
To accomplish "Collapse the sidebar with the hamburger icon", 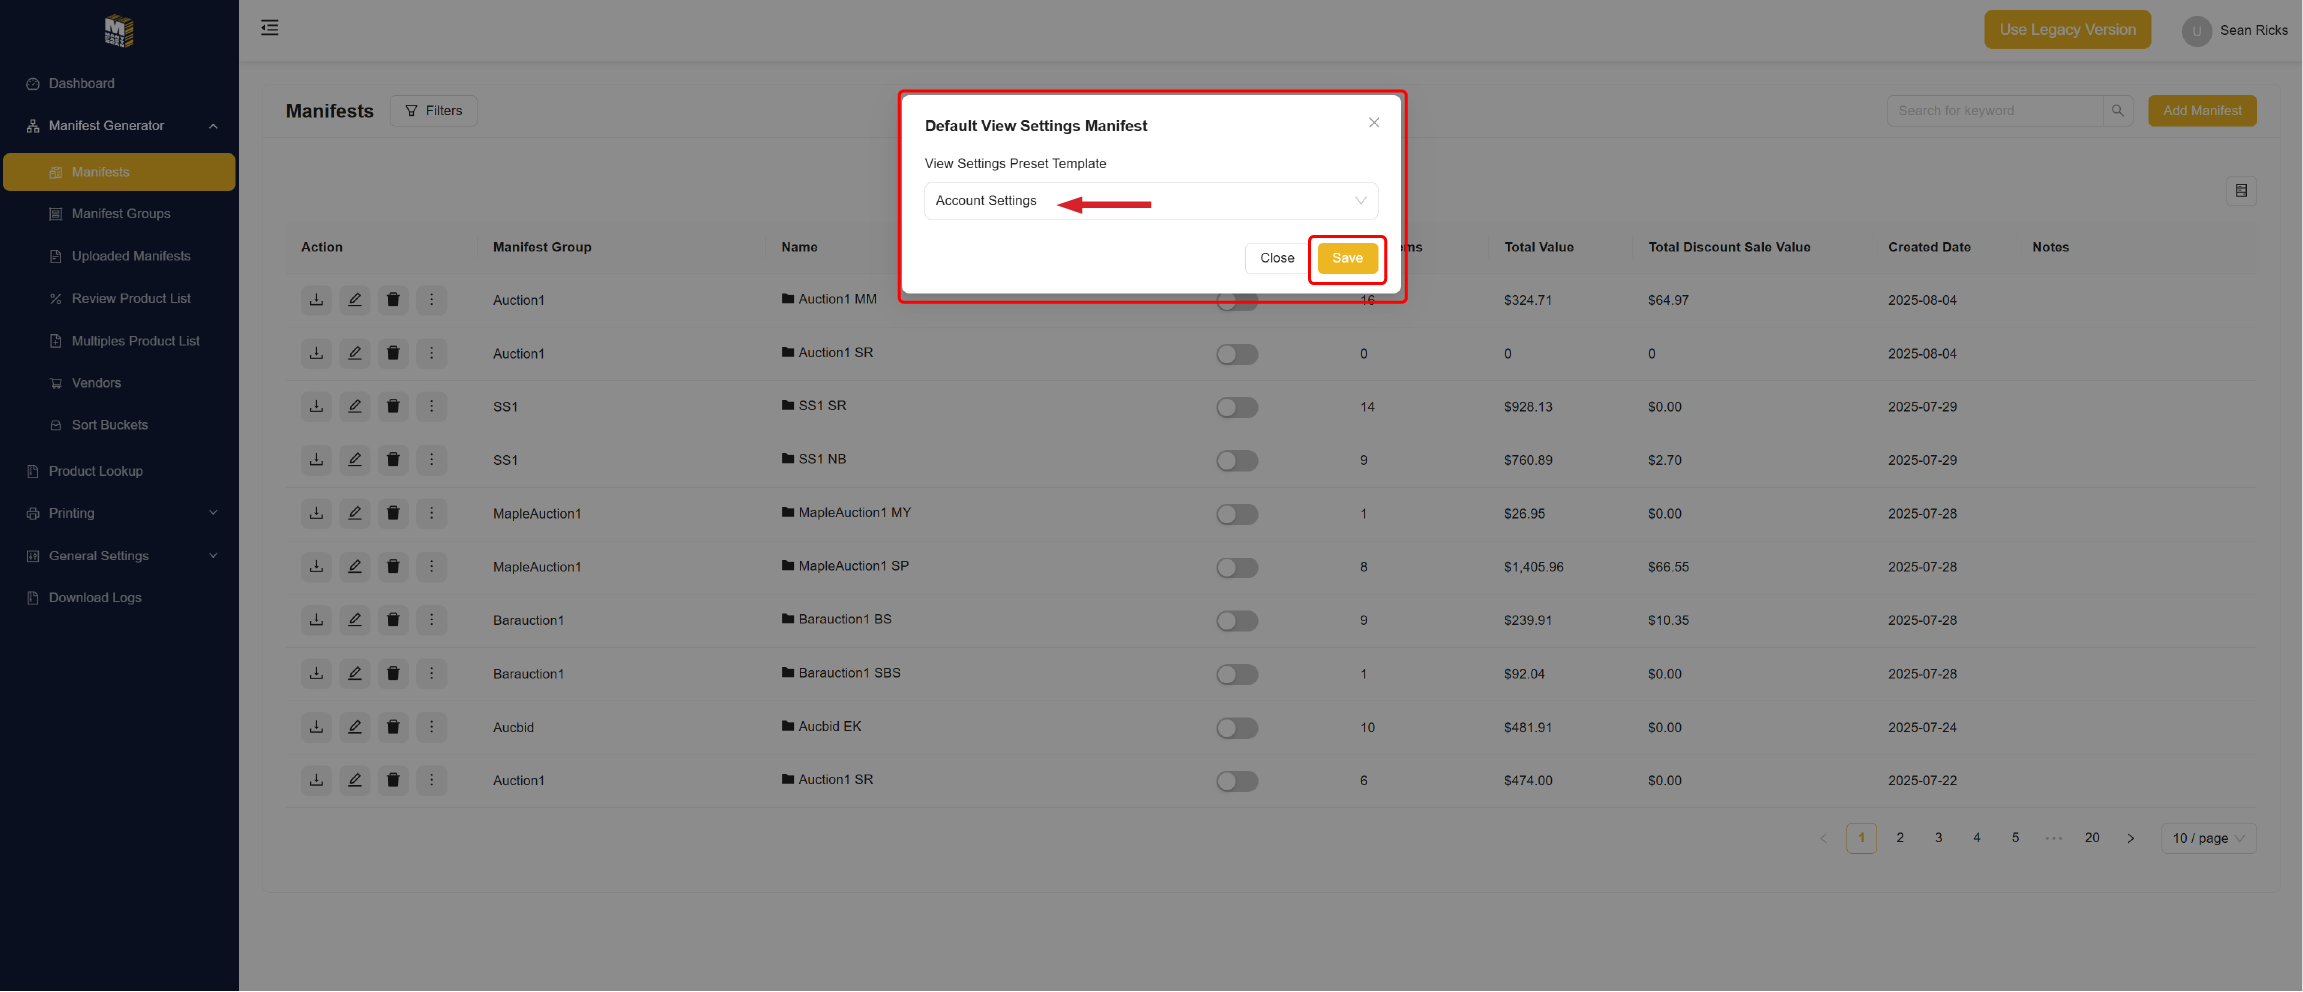I will 270,28.
